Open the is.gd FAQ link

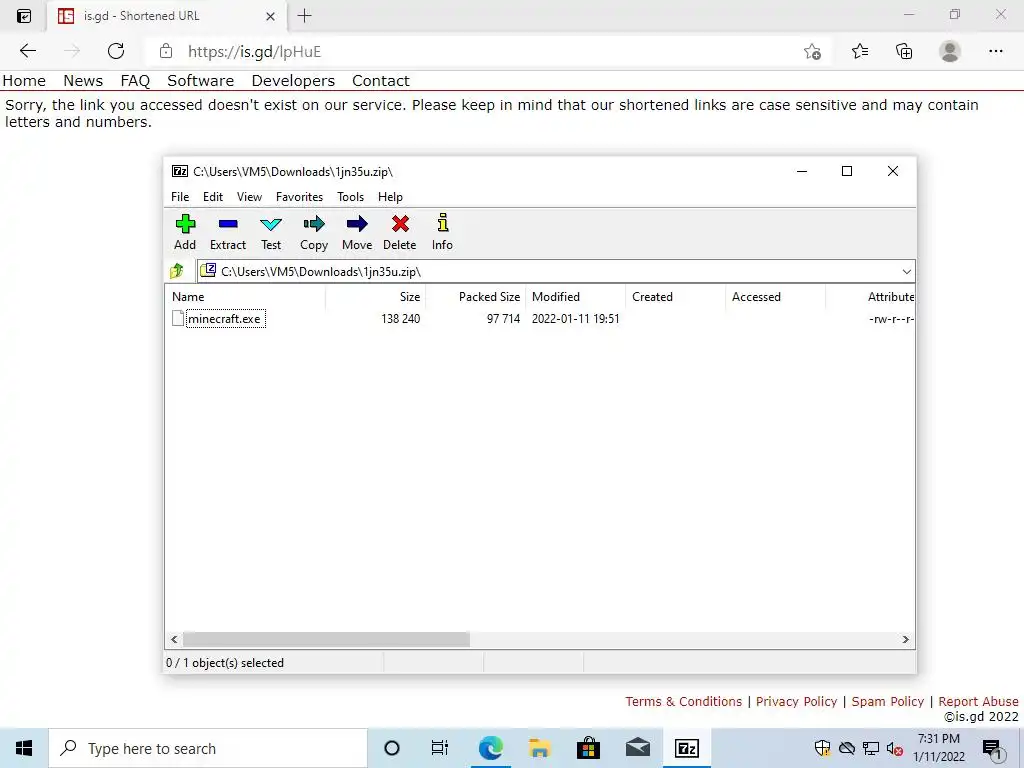[135, 80]
